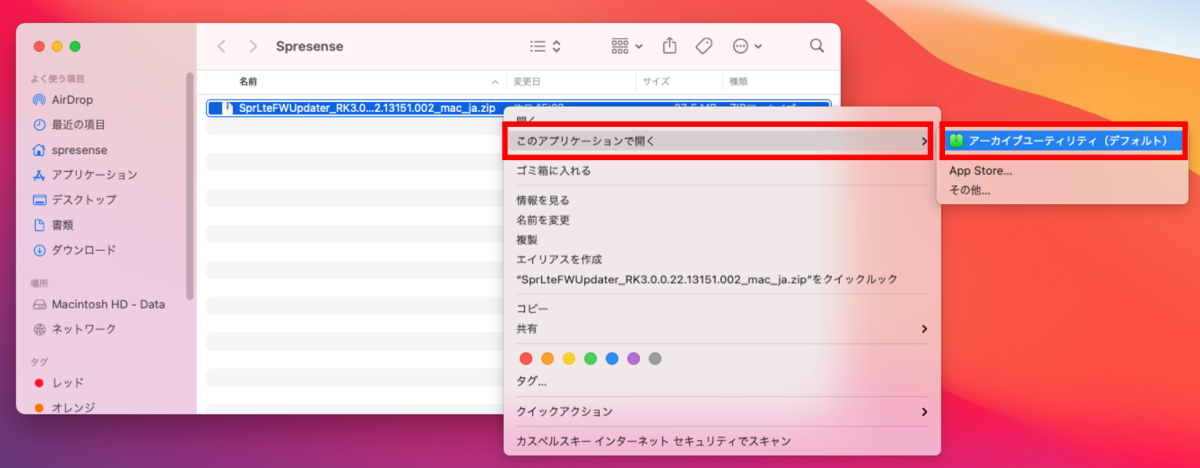1200x468 pixels.
Task: Expand the クイックアクション submenu
Action: (720, 411)
